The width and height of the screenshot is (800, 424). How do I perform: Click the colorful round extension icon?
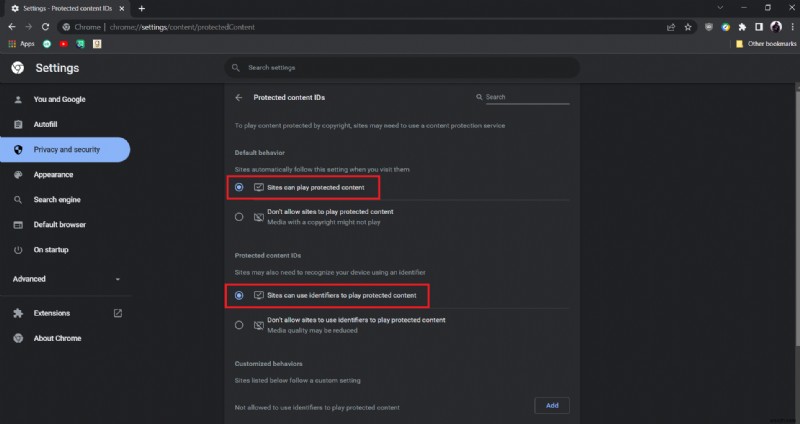click(x=726, y=27)
